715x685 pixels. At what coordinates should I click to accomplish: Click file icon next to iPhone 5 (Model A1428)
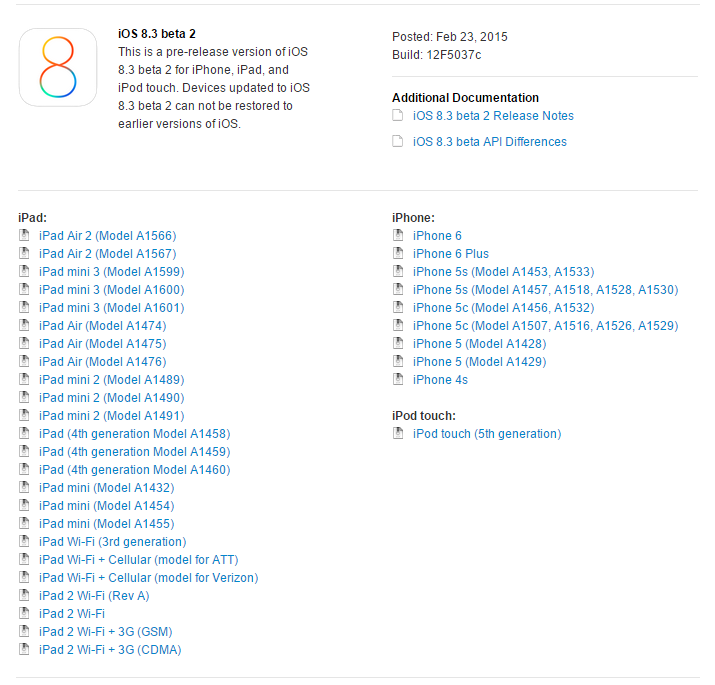point(398,343)
